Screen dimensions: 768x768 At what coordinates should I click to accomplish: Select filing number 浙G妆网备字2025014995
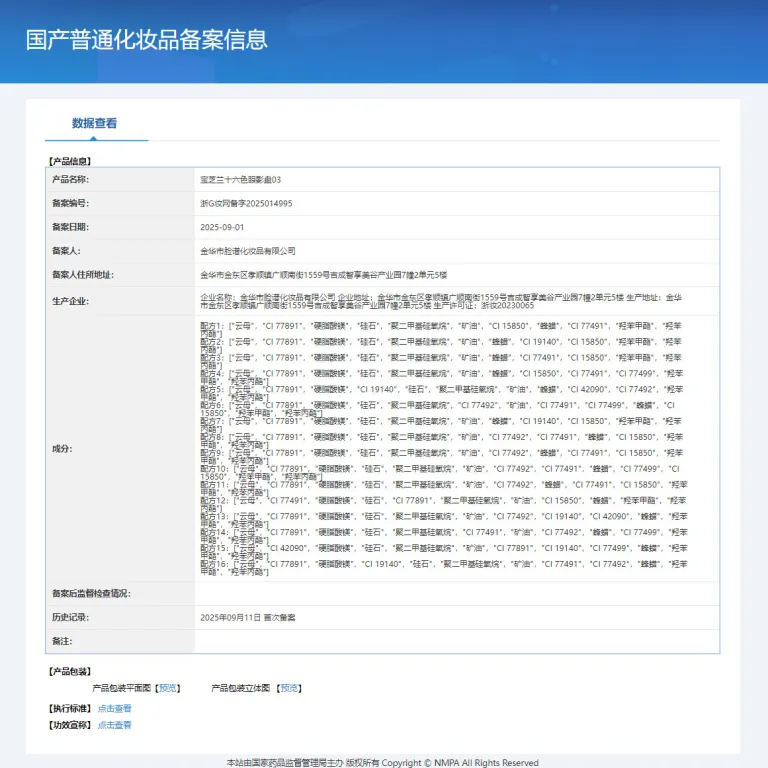(x=246, y=203)
